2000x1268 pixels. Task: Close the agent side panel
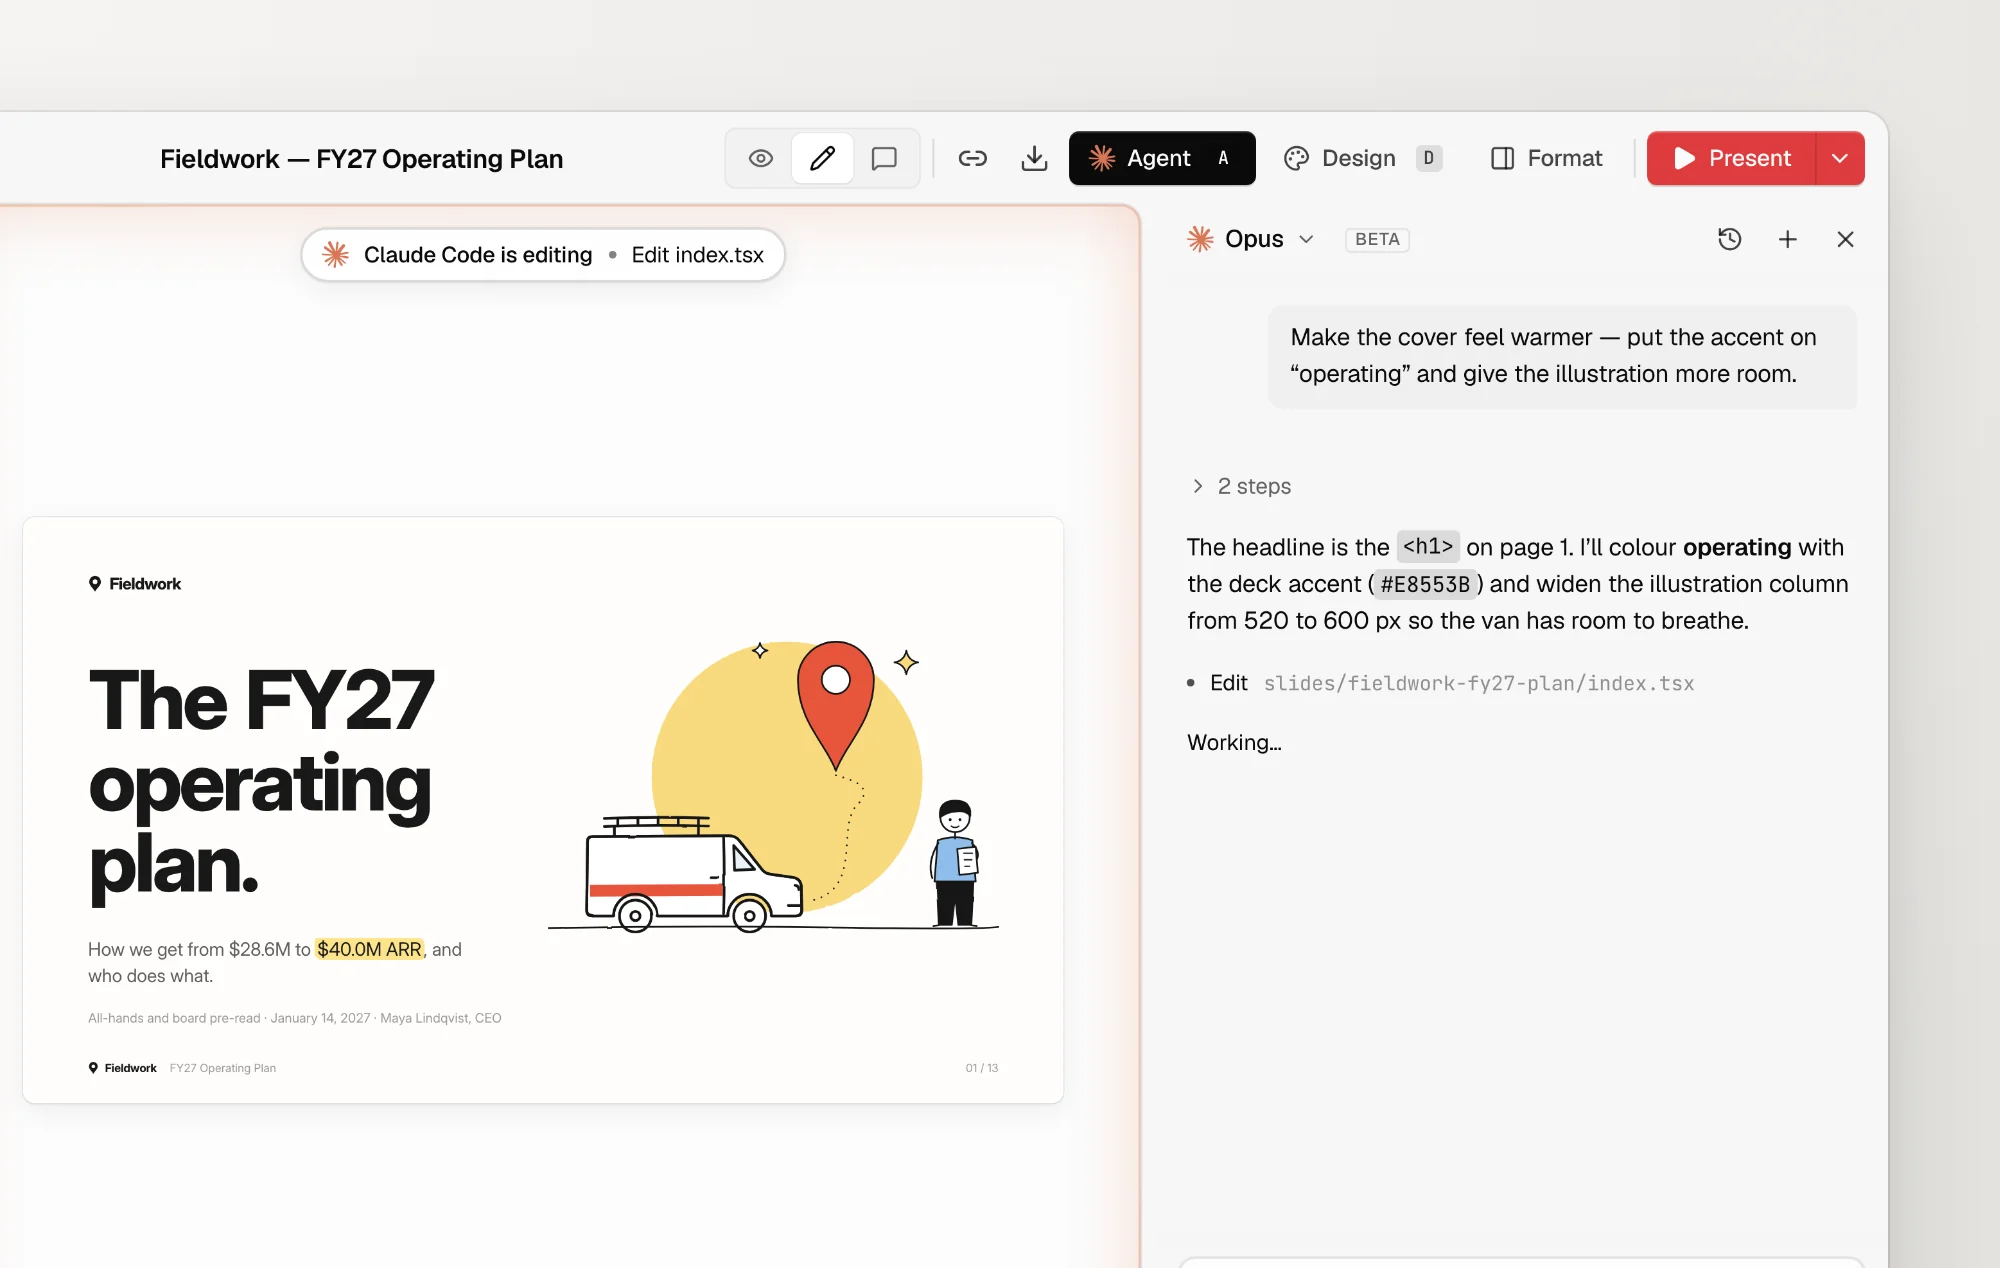(x=1846, y=239)
